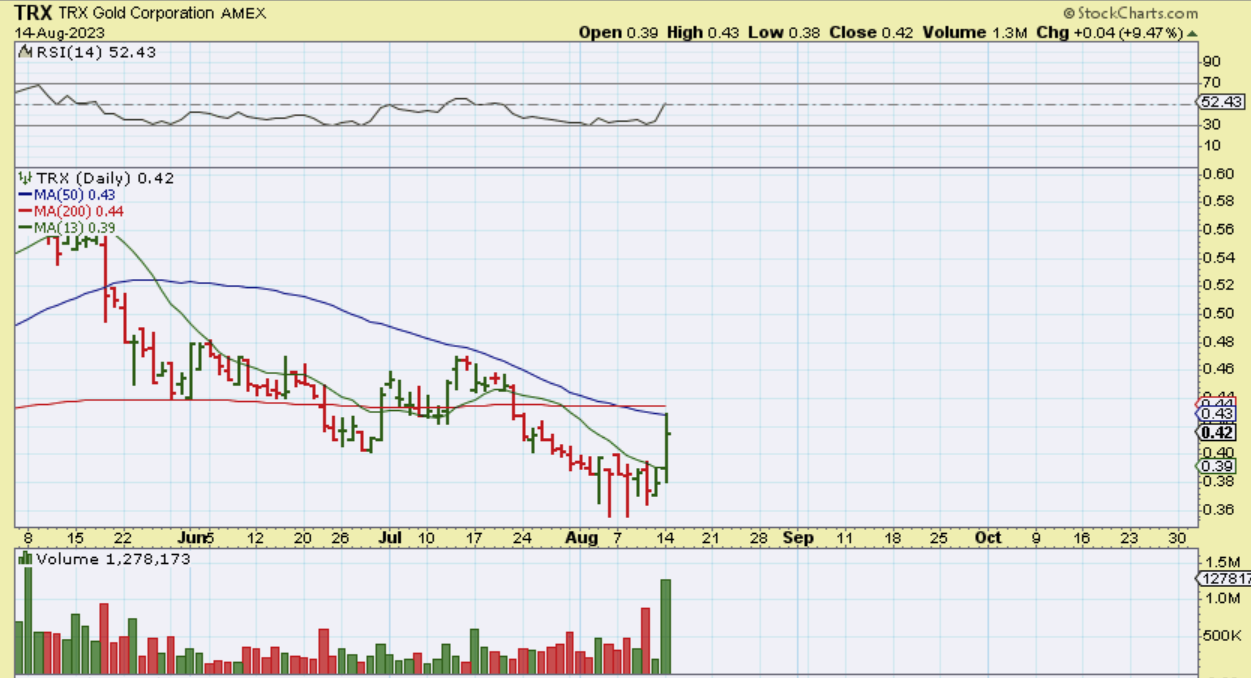This screenshot has height=678, width=1251.
Task: Click the Sep label on the date axis
Action: [x=797, y=538]
